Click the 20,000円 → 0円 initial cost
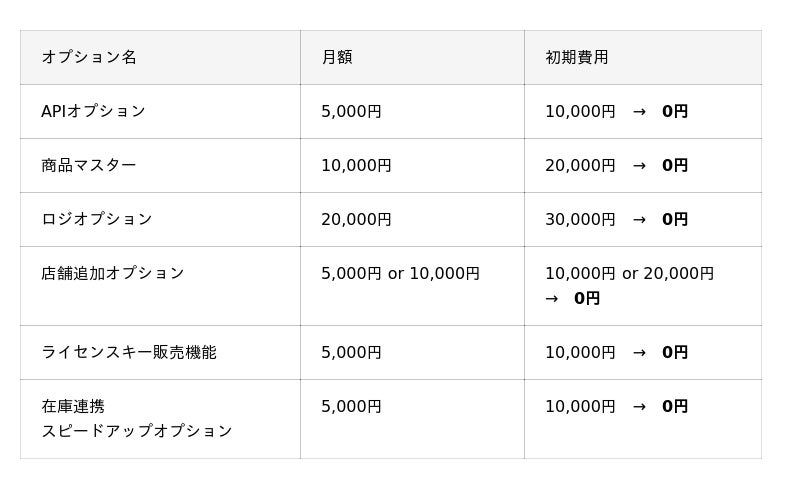This screenshot has height=489, width=800. pyautogui.click(x=616, y=165)
